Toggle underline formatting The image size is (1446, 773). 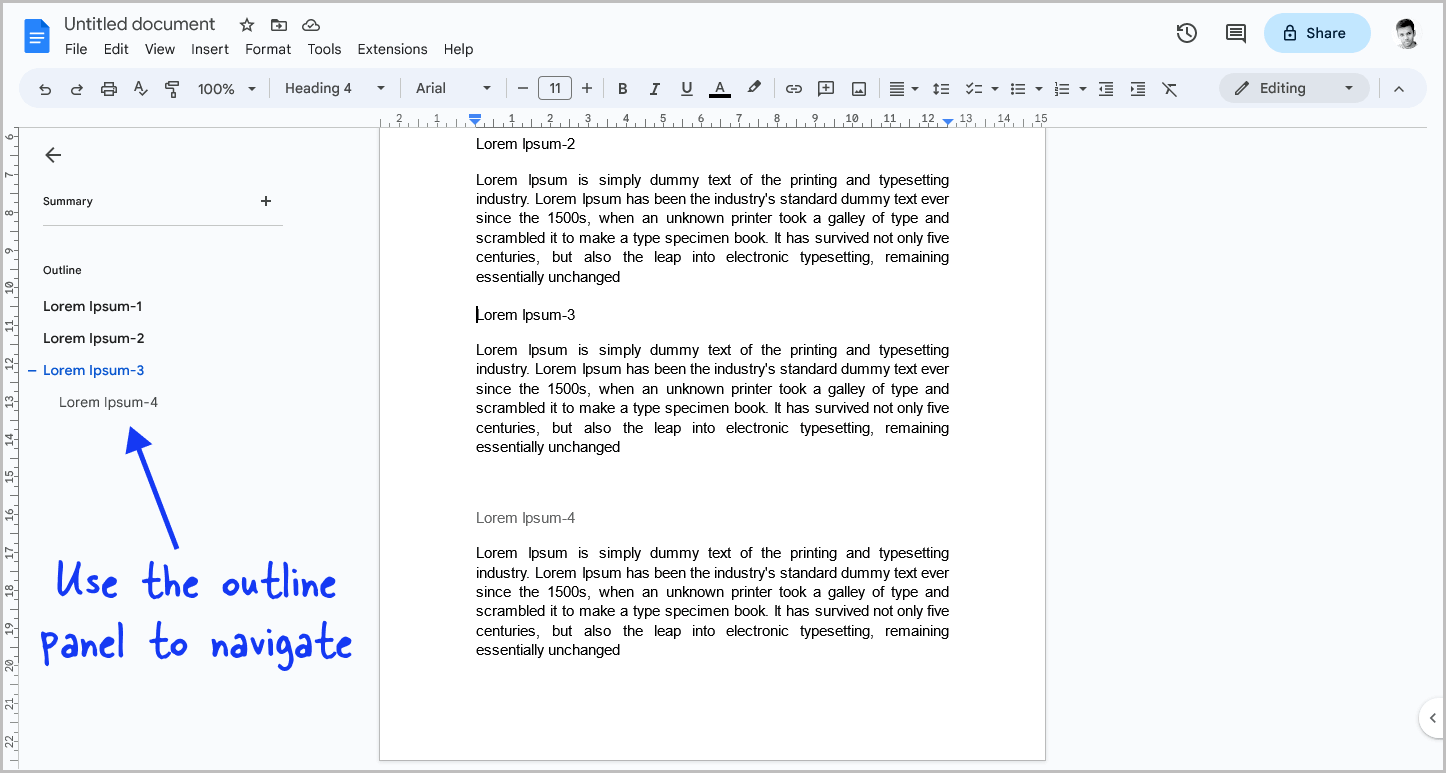687,88
